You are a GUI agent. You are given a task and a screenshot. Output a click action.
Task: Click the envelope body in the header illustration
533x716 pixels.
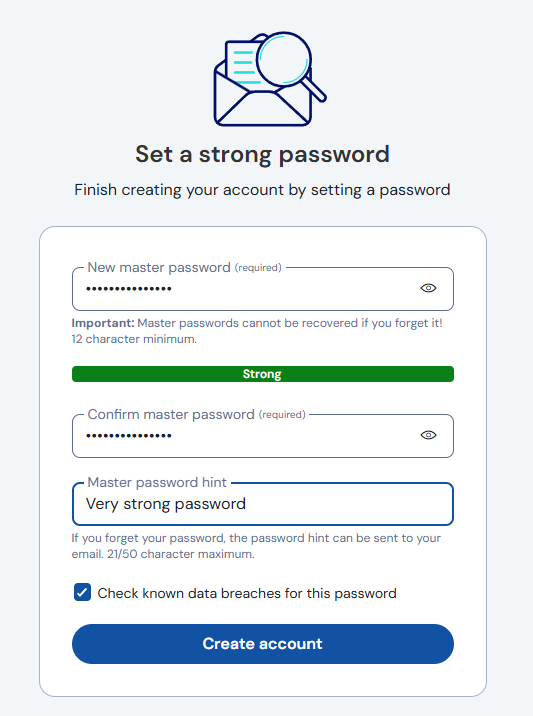(x=263, y=105)
